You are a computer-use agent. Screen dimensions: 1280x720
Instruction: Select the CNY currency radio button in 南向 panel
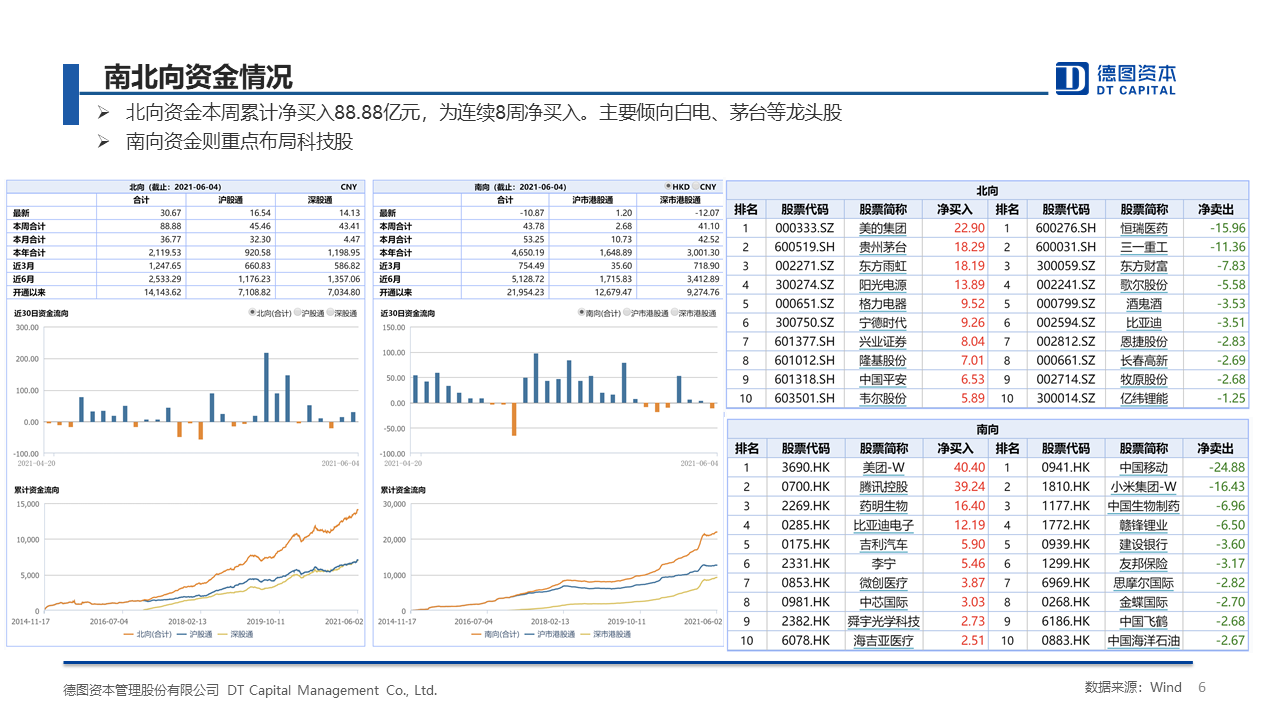(x=696, y=187)
